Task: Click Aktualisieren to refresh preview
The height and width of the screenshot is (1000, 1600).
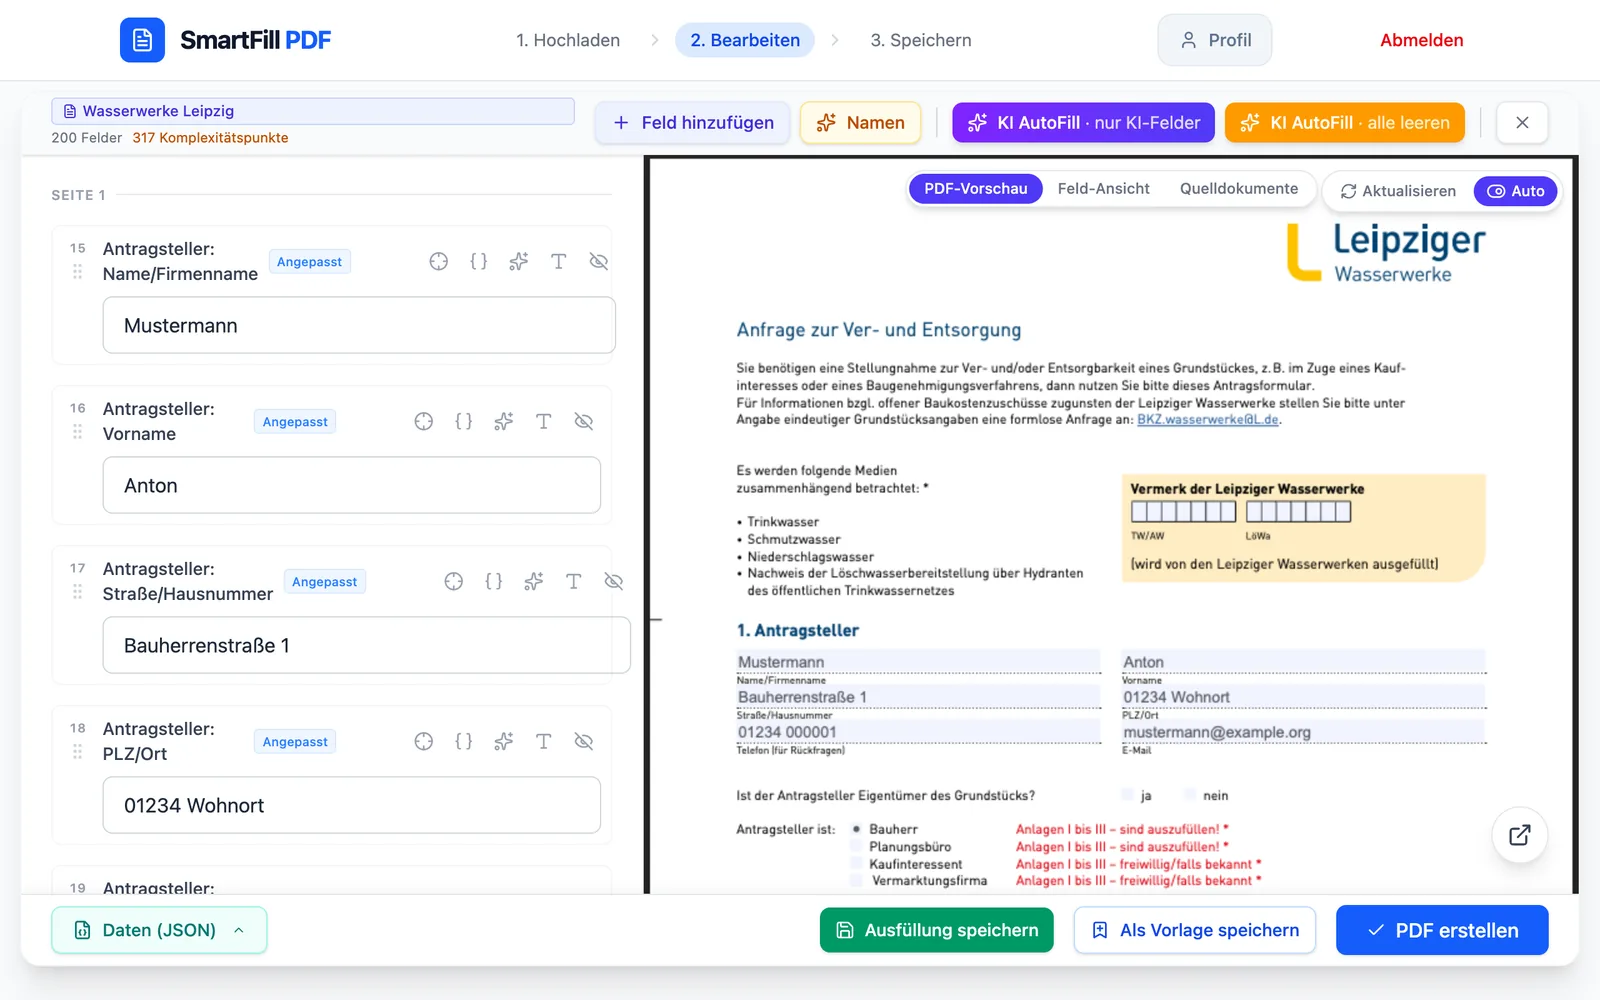Action: click(1398, 191)
